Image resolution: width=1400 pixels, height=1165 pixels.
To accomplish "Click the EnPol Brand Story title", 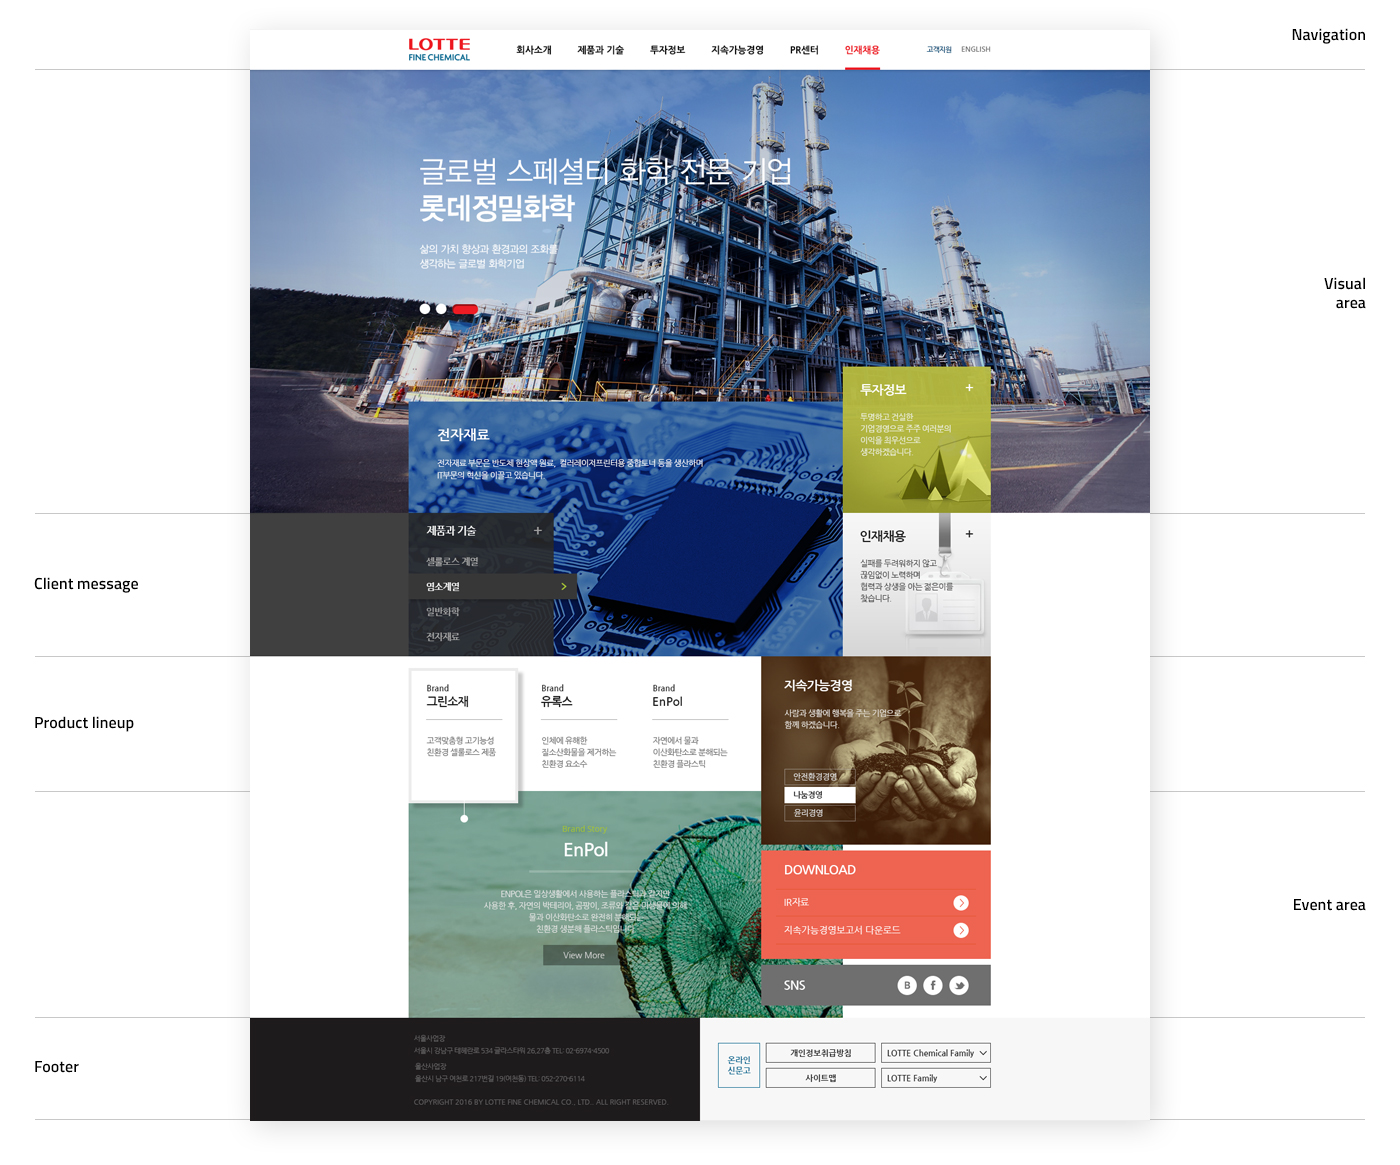I will coord(586,850).
